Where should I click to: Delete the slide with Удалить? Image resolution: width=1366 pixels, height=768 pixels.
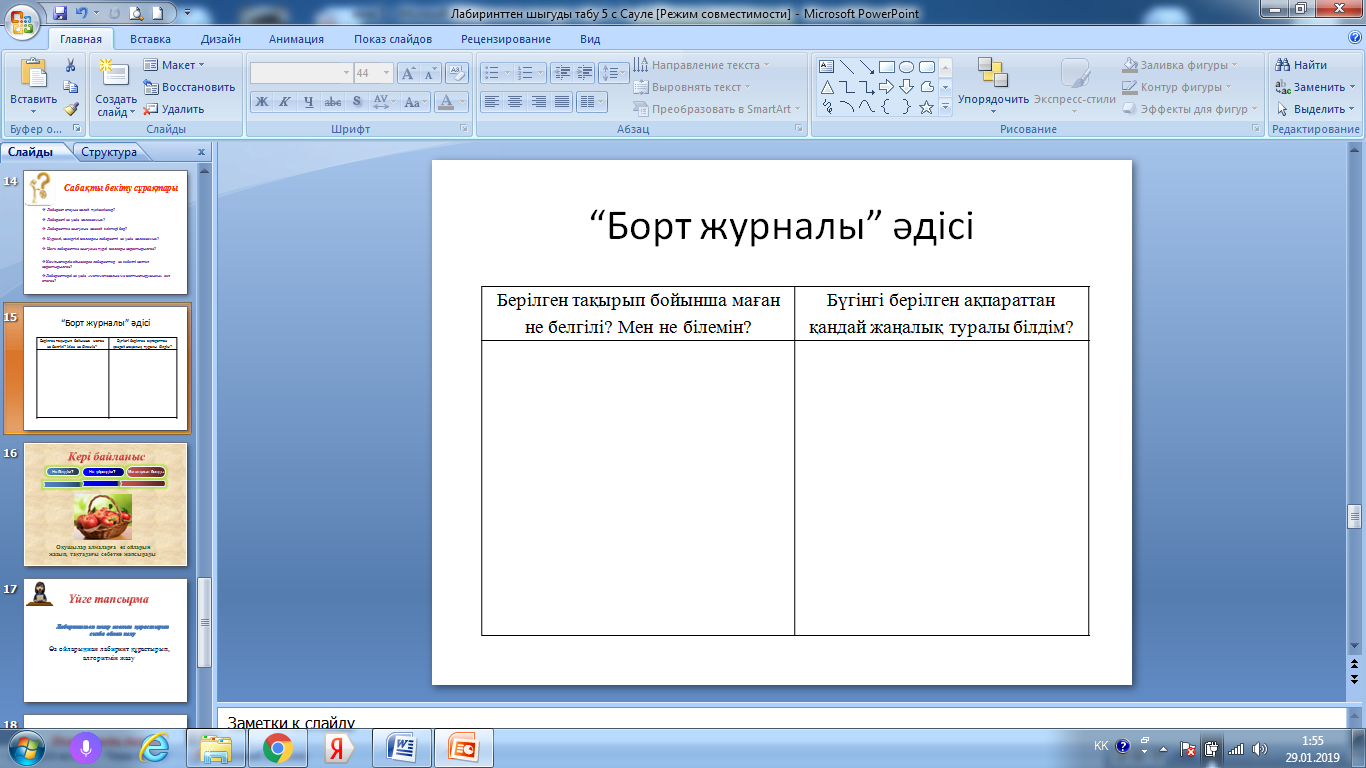tap(174, 109)
